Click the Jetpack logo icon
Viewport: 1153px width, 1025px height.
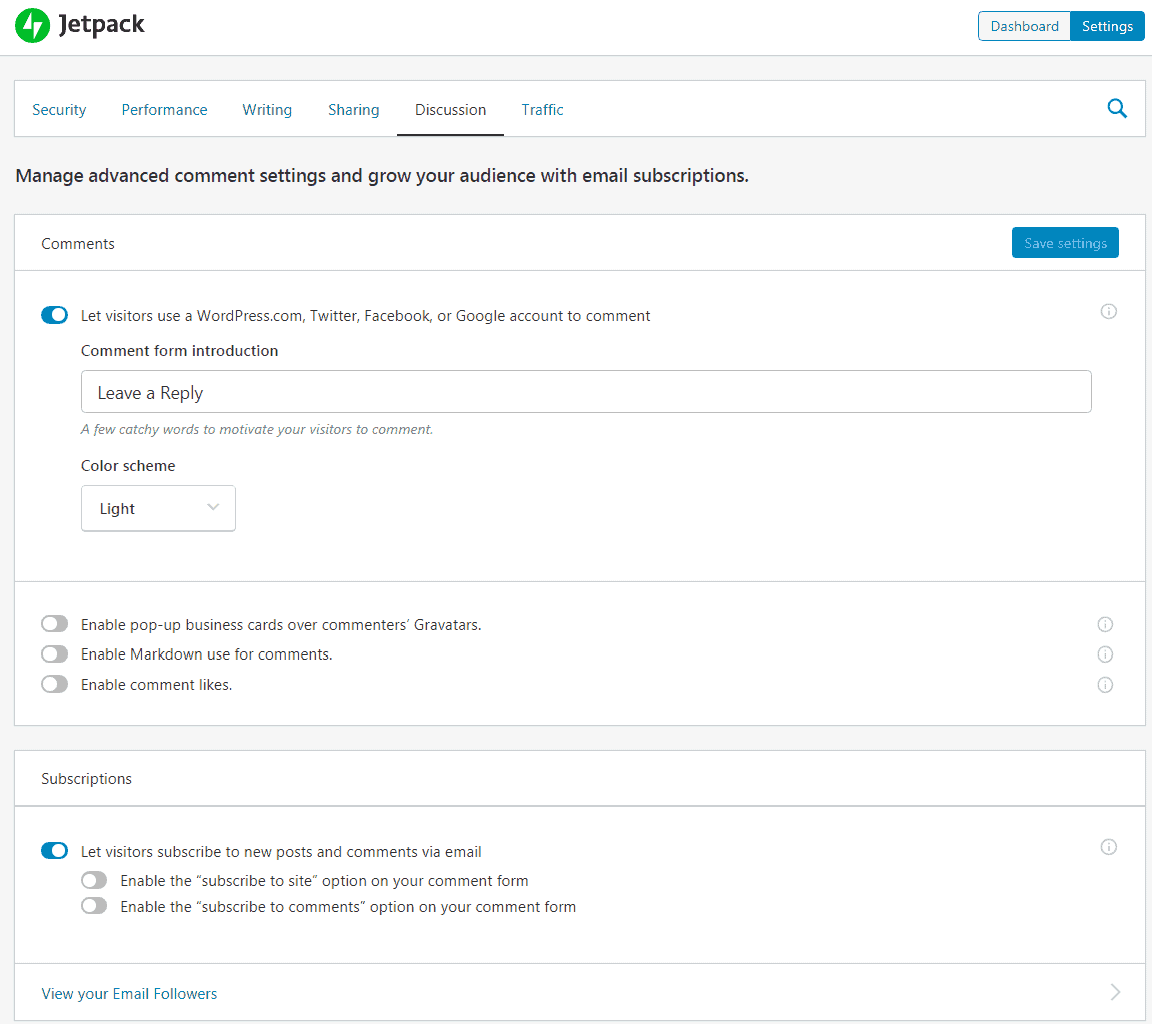point(32,26)
